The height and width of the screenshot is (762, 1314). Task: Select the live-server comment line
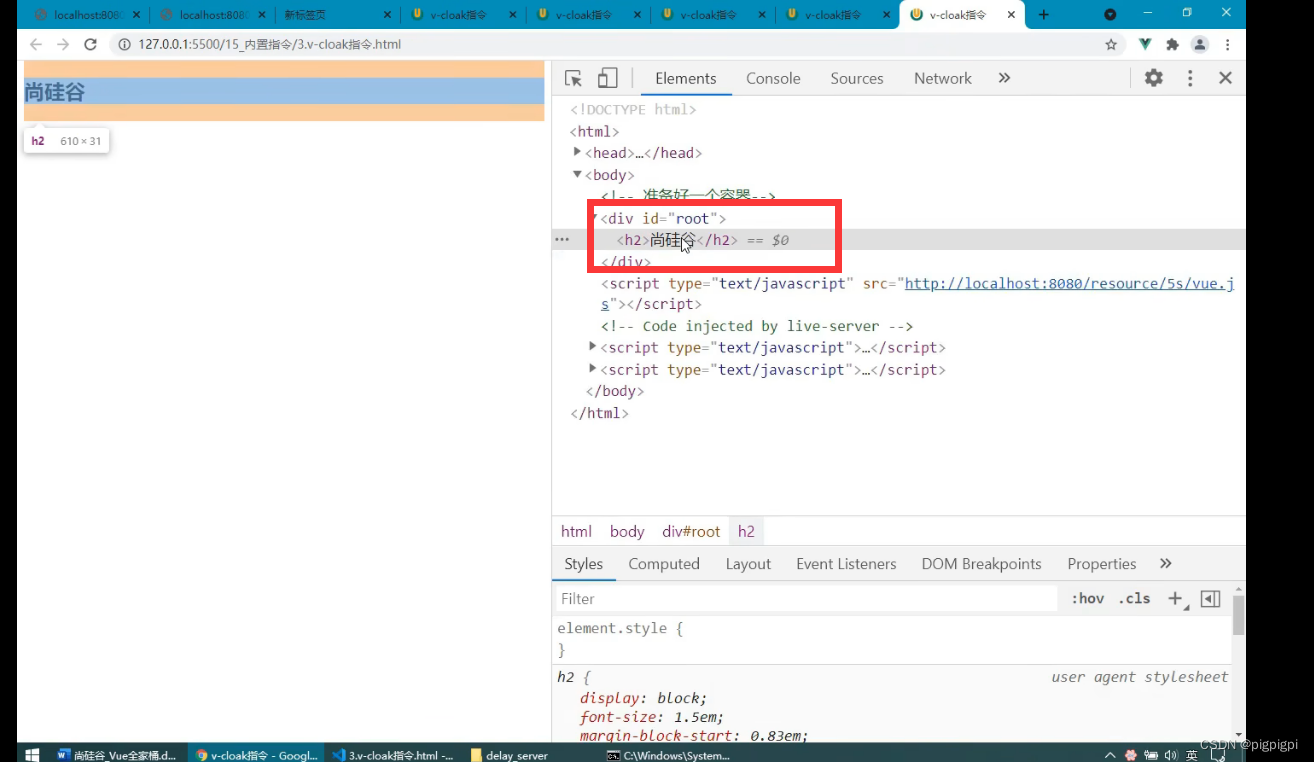pos(757,326)
